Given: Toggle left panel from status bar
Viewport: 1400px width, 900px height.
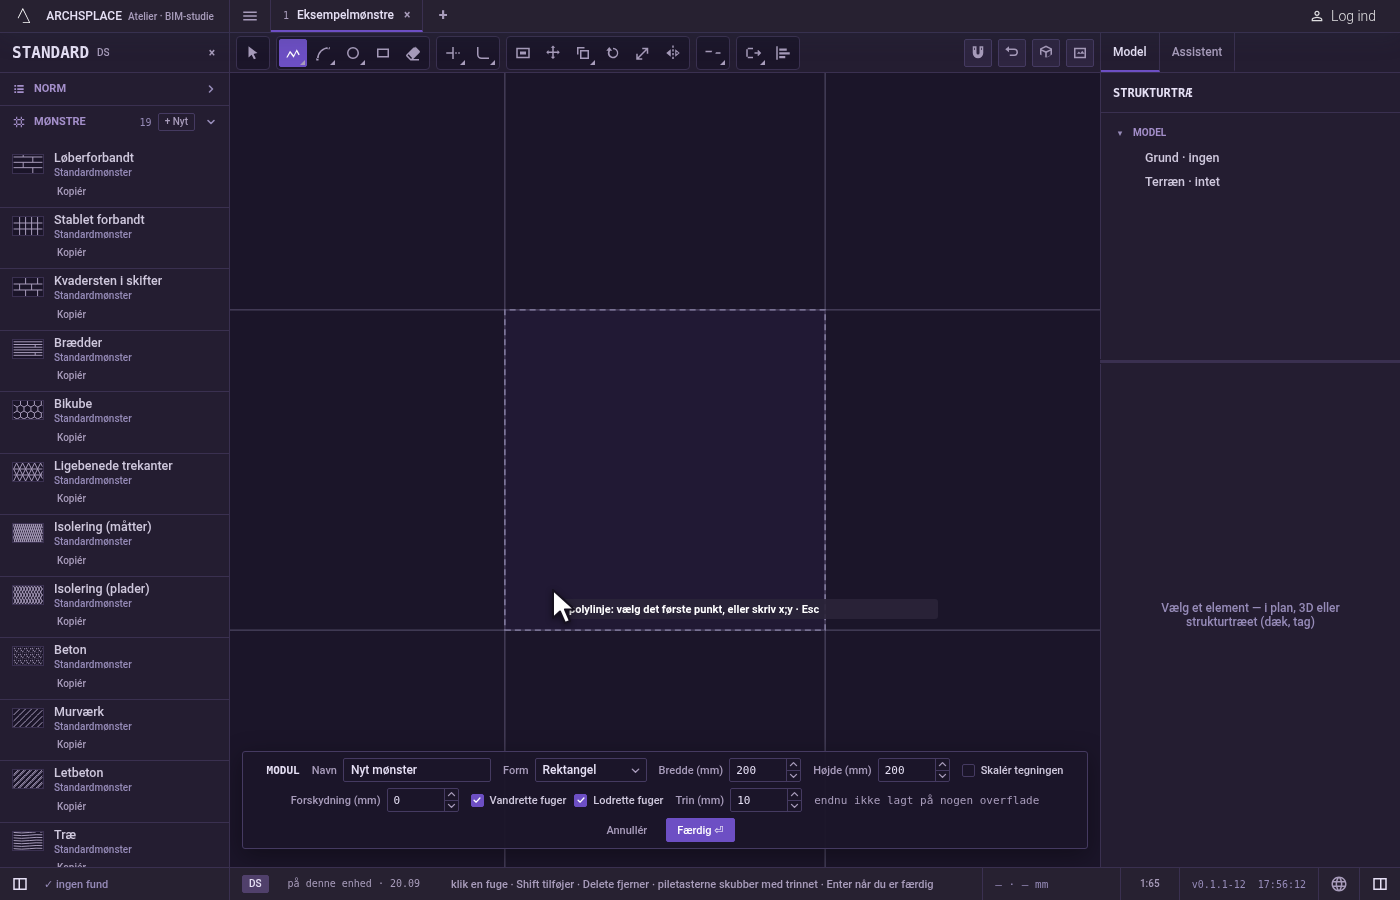Looking at the screenshot, I should coord(19,884).
